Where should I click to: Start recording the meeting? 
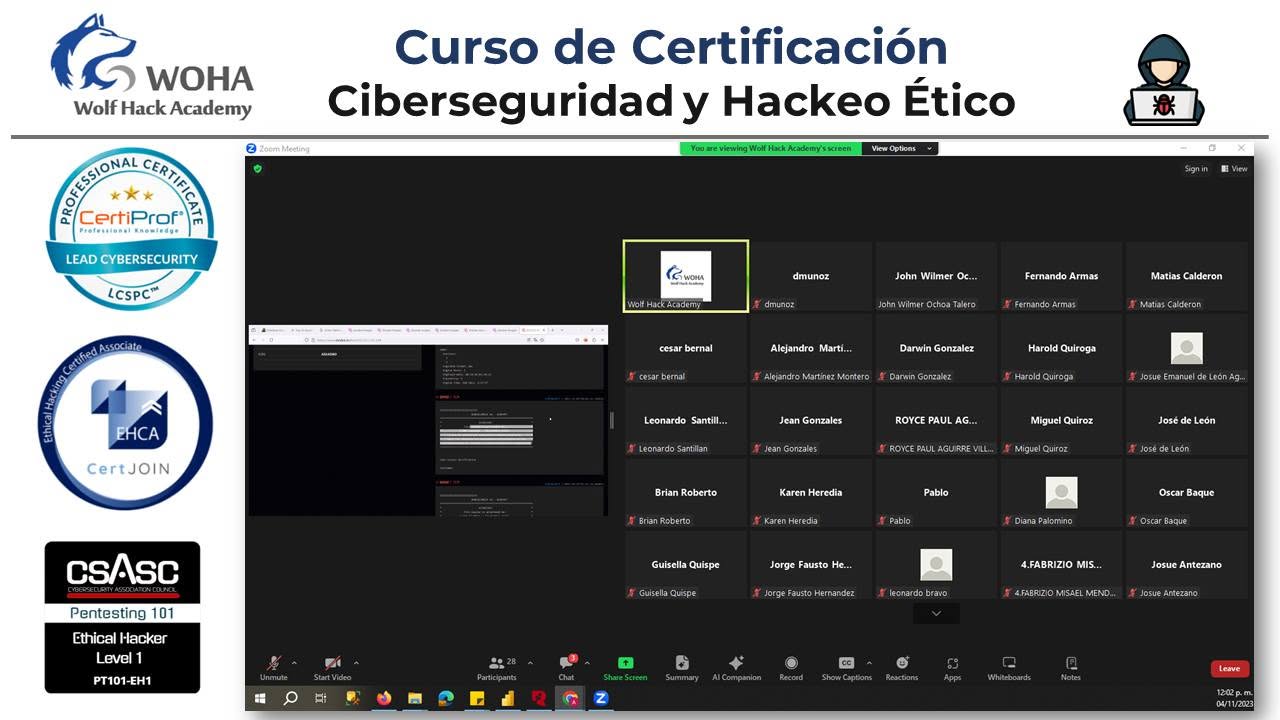791,668
